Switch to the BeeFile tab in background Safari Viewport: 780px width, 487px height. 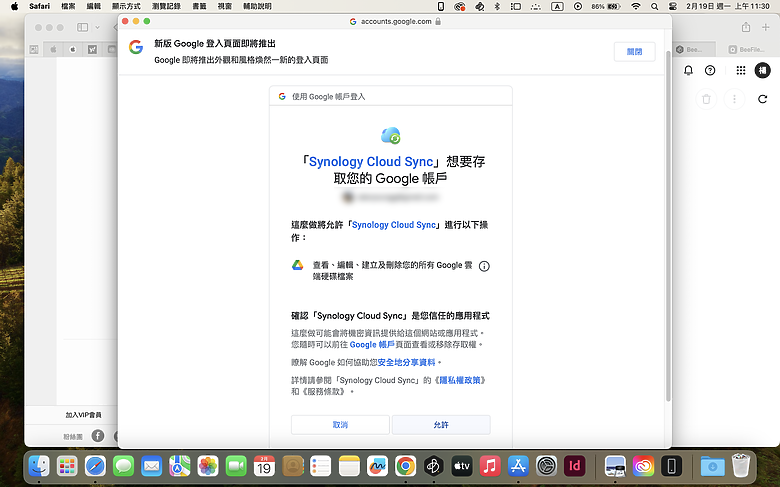pyautogui.click(x=746, y=49)
